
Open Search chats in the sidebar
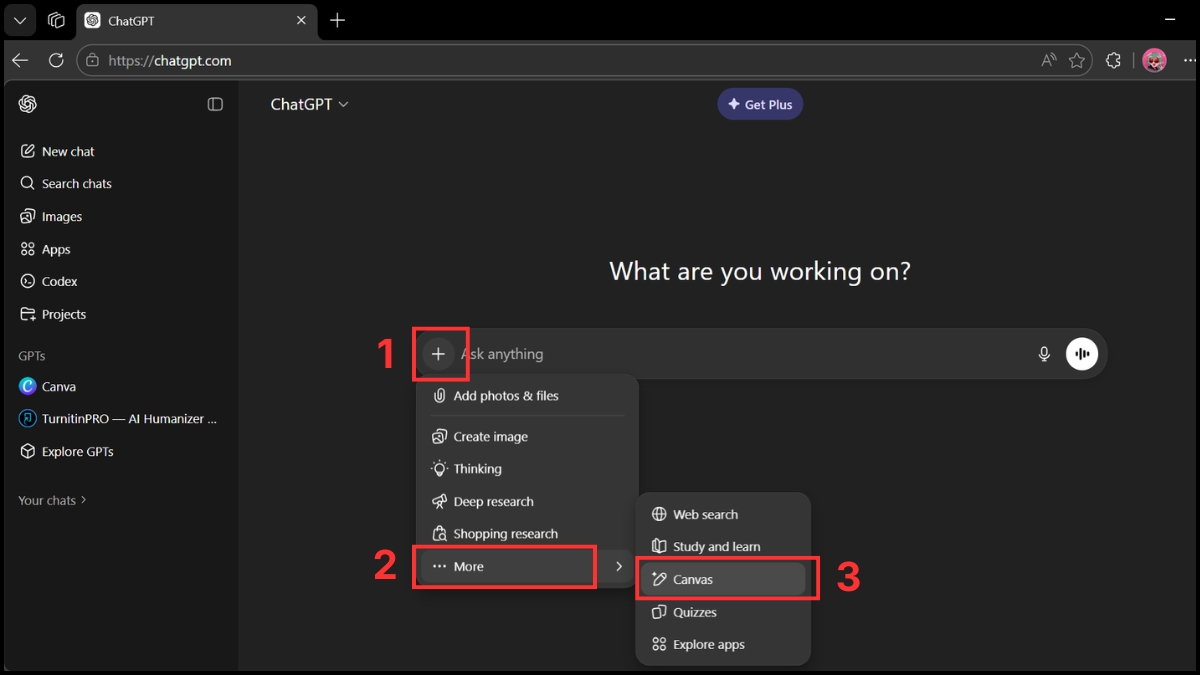point(76,183)
